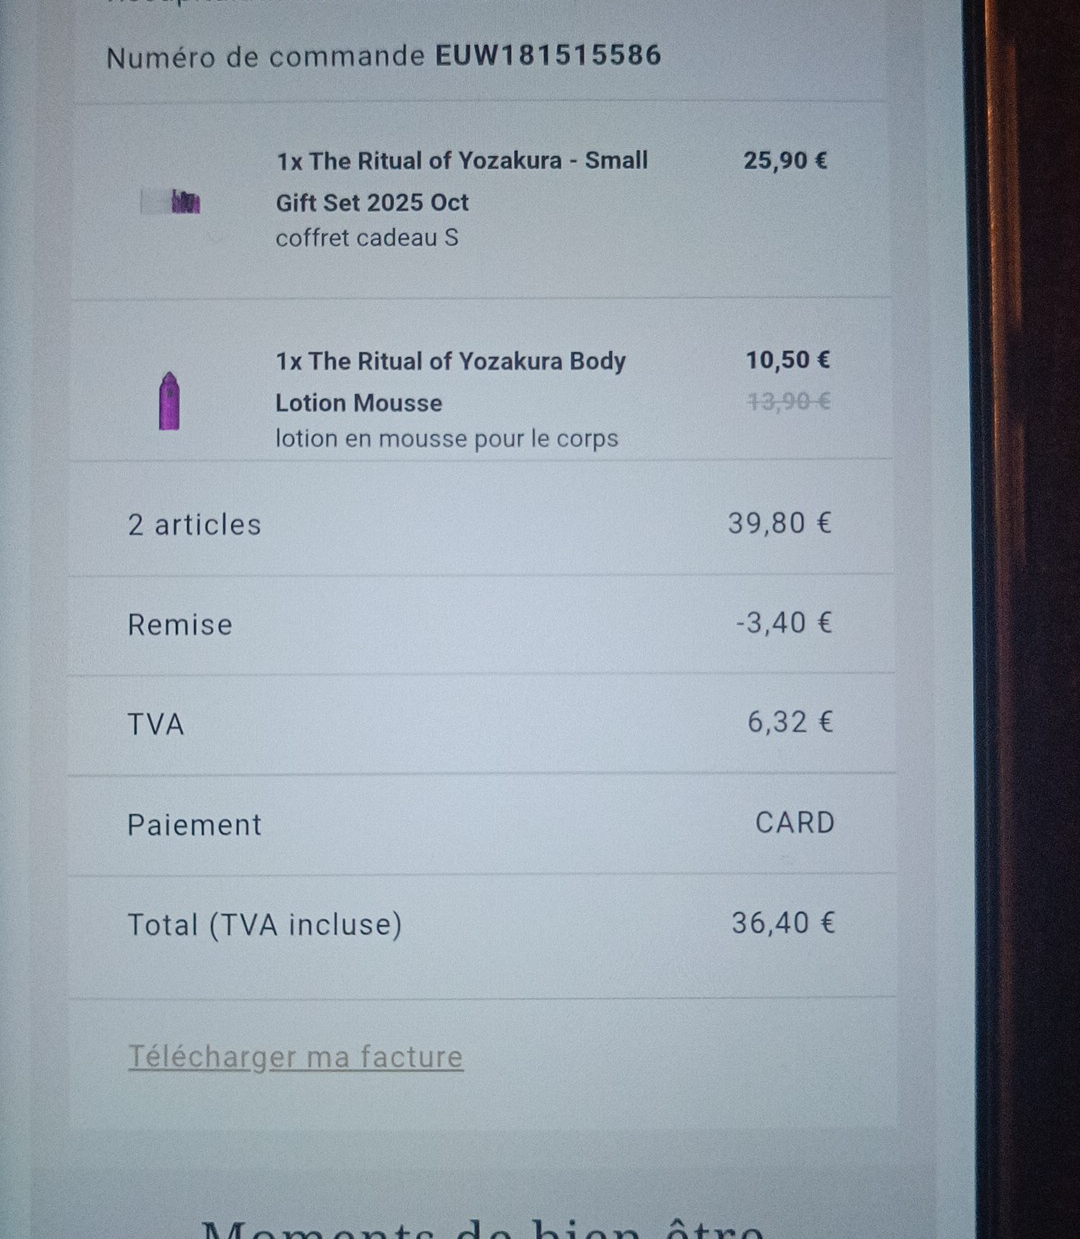Click the Remise row label

point(180,625)
